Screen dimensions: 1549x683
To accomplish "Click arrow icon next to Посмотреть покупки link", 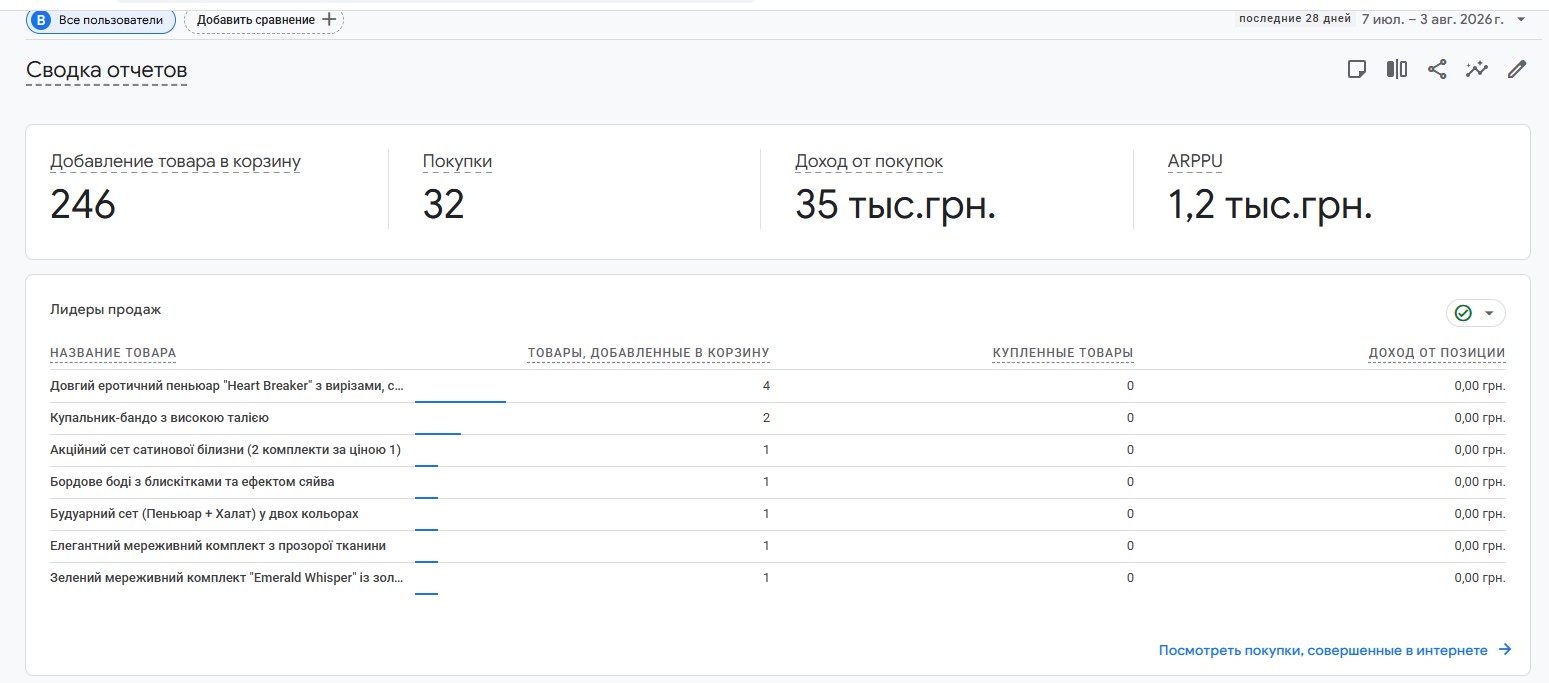I will click(1505, 650).
